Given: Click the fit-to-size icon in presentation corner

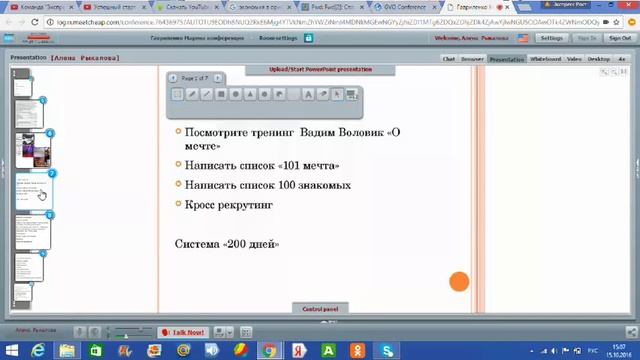Looking at the screenshot, I should click(x=623, y=72).
